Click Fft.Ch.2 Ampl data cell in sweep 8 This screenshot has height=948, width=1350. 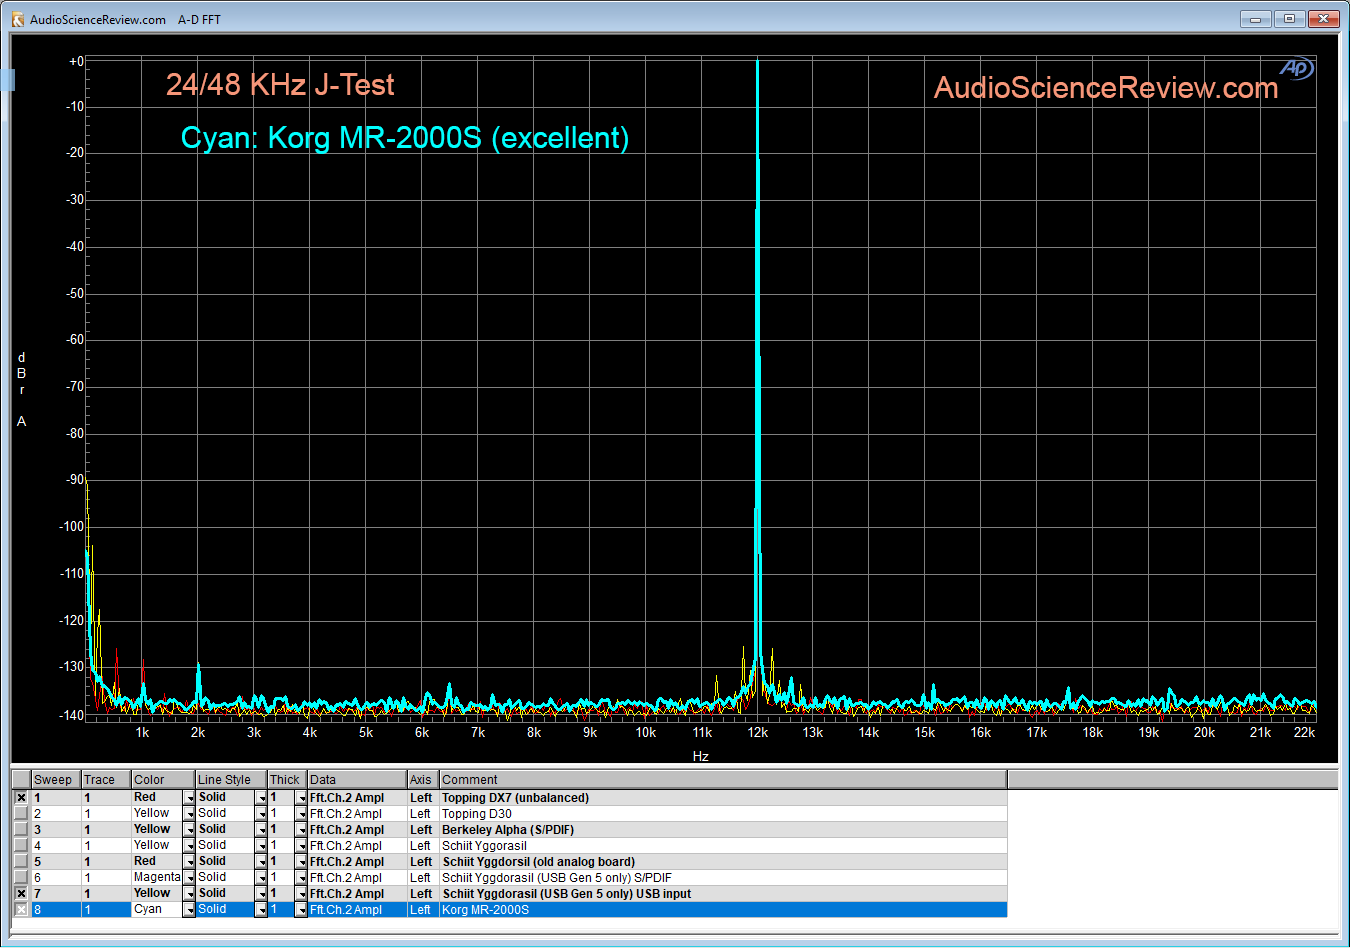click(x=357, y=910)
